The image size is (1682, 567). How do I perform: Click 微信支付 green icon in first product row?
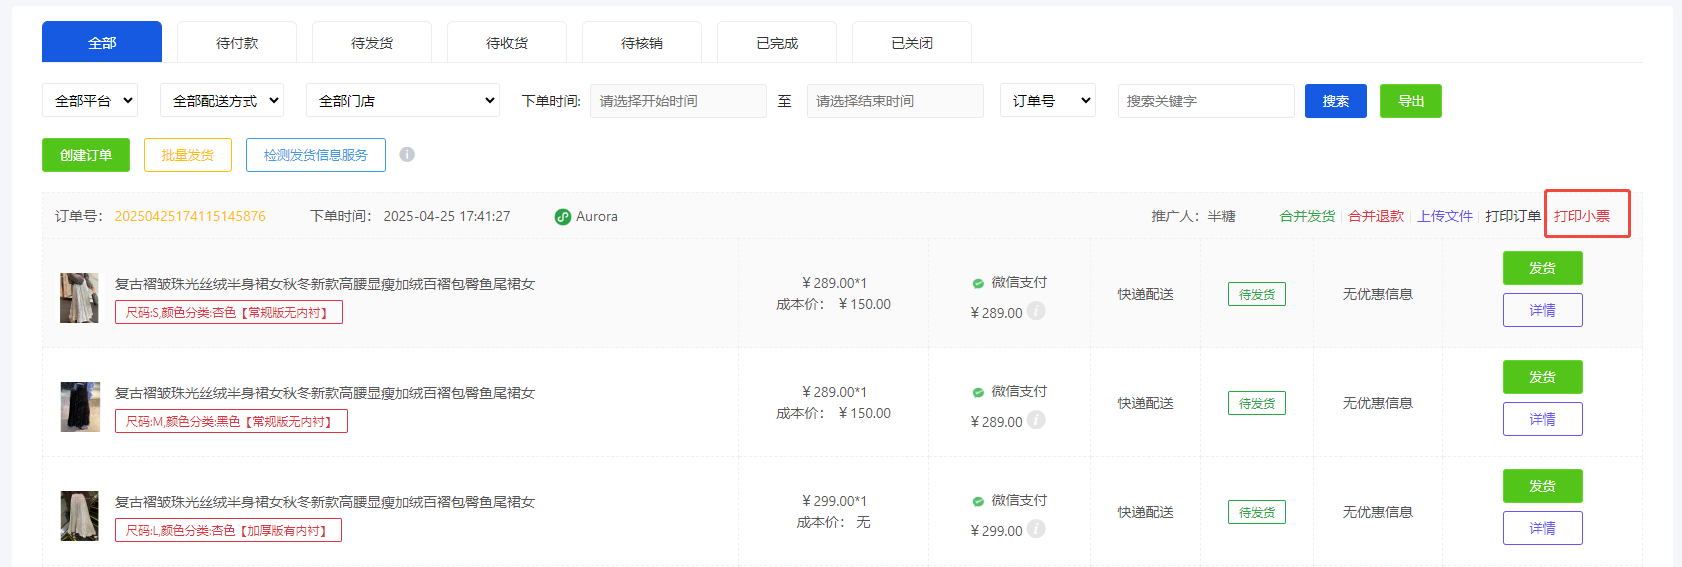tap(978, 283)
